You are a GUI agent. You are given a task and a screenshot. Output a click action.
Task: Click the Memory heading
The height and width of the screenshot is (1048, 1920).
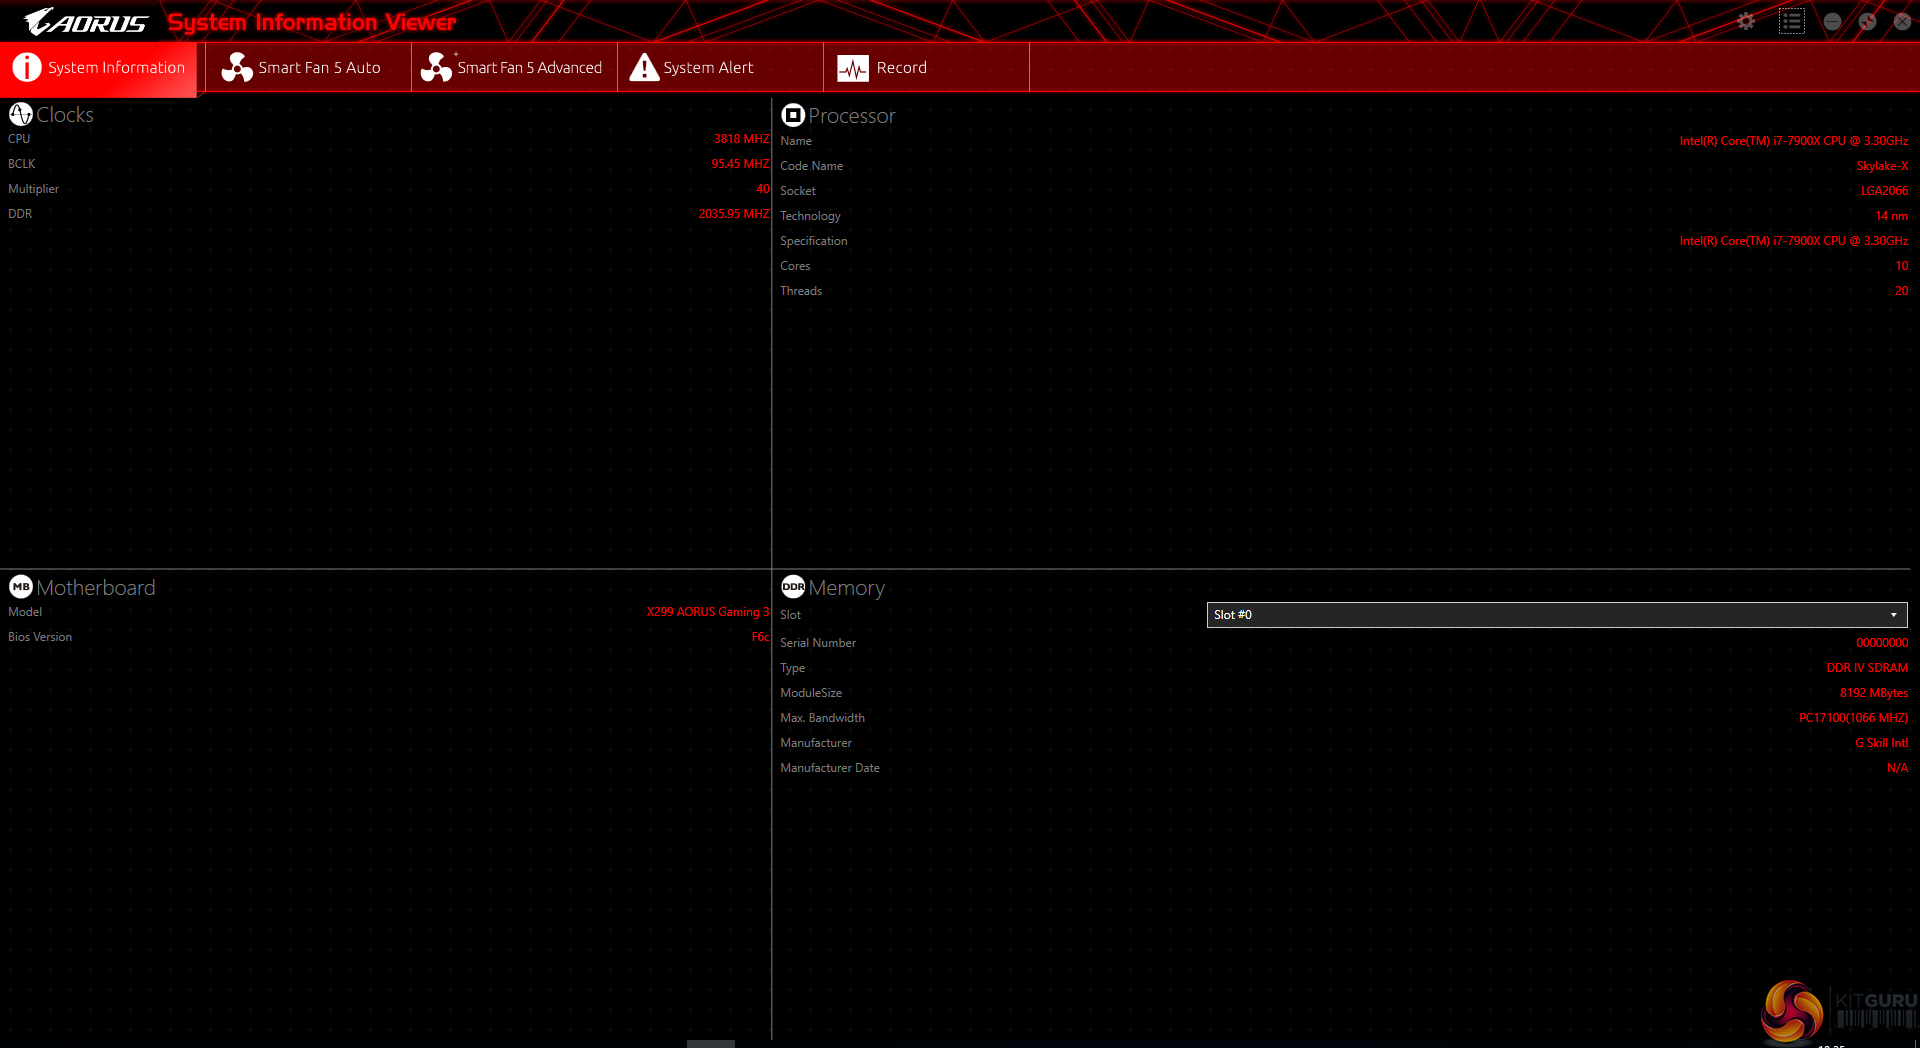point(847,588)
